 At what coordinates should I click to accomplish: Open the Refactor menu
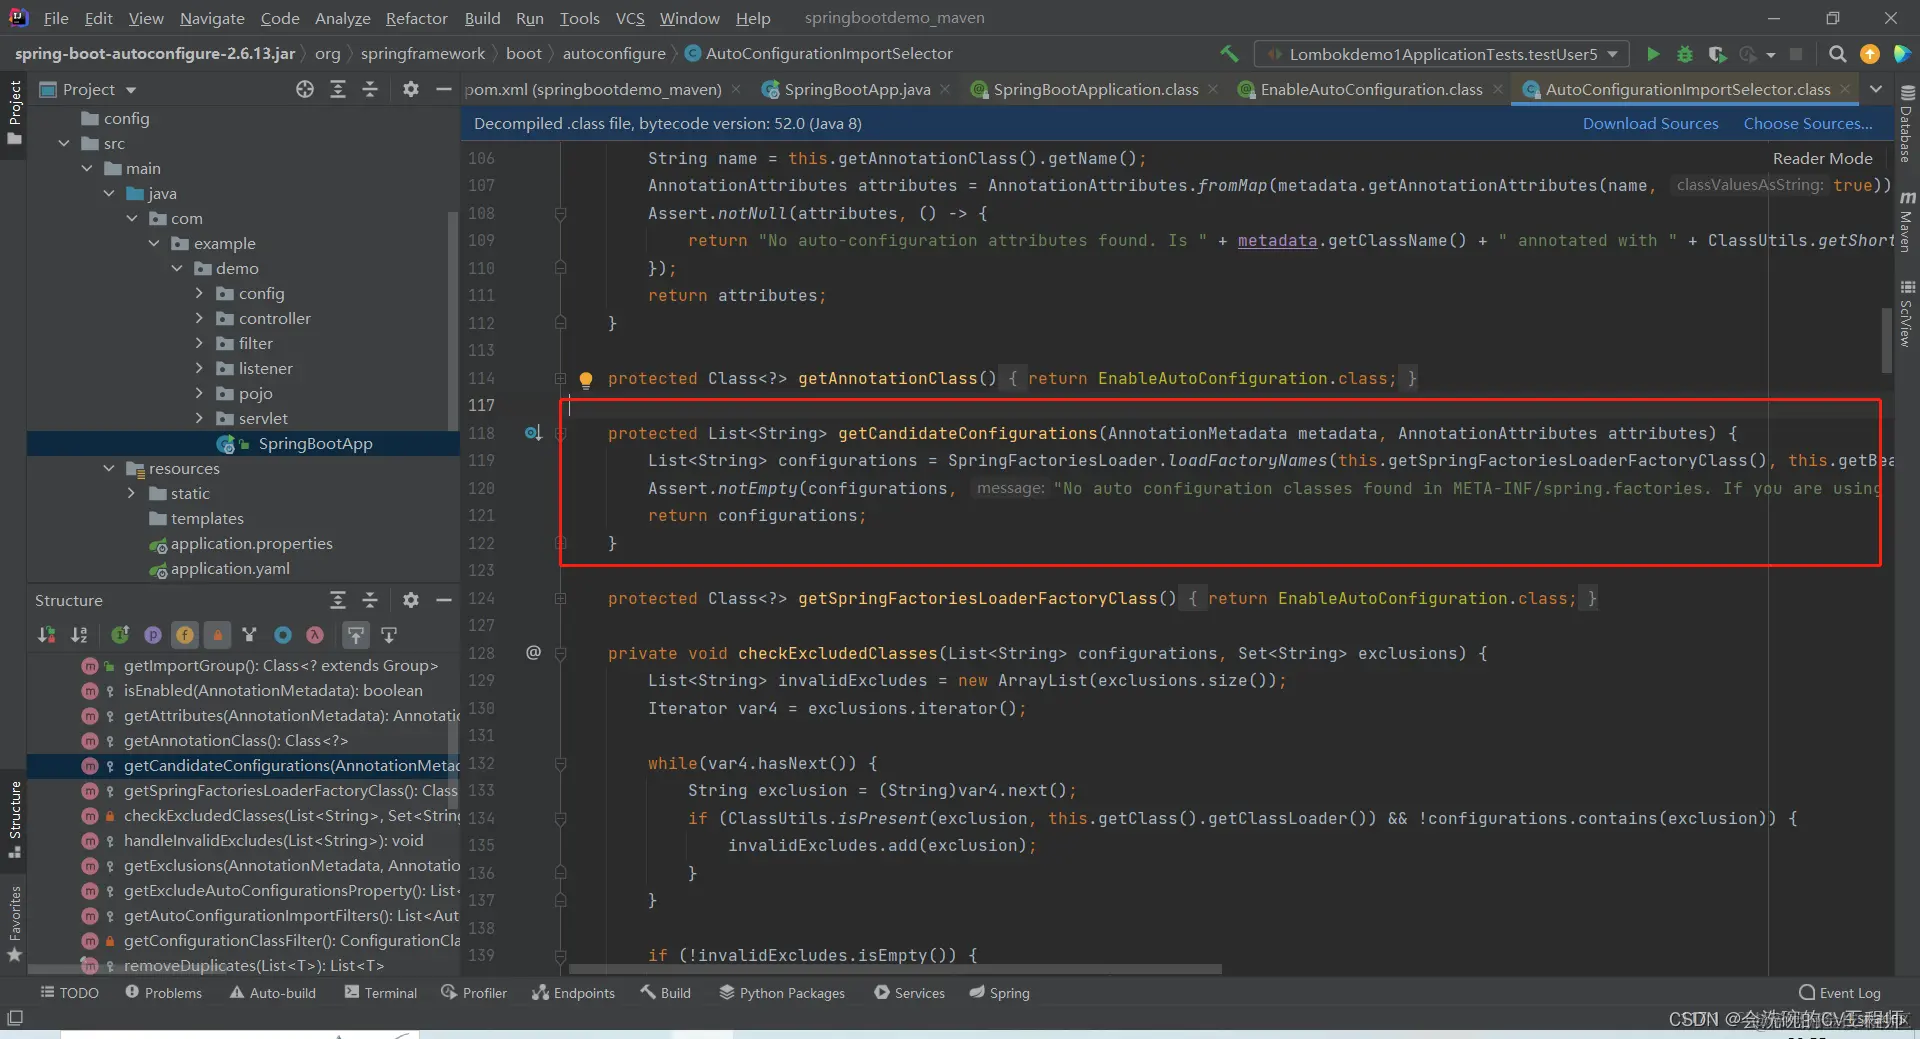tap(416, 18)
